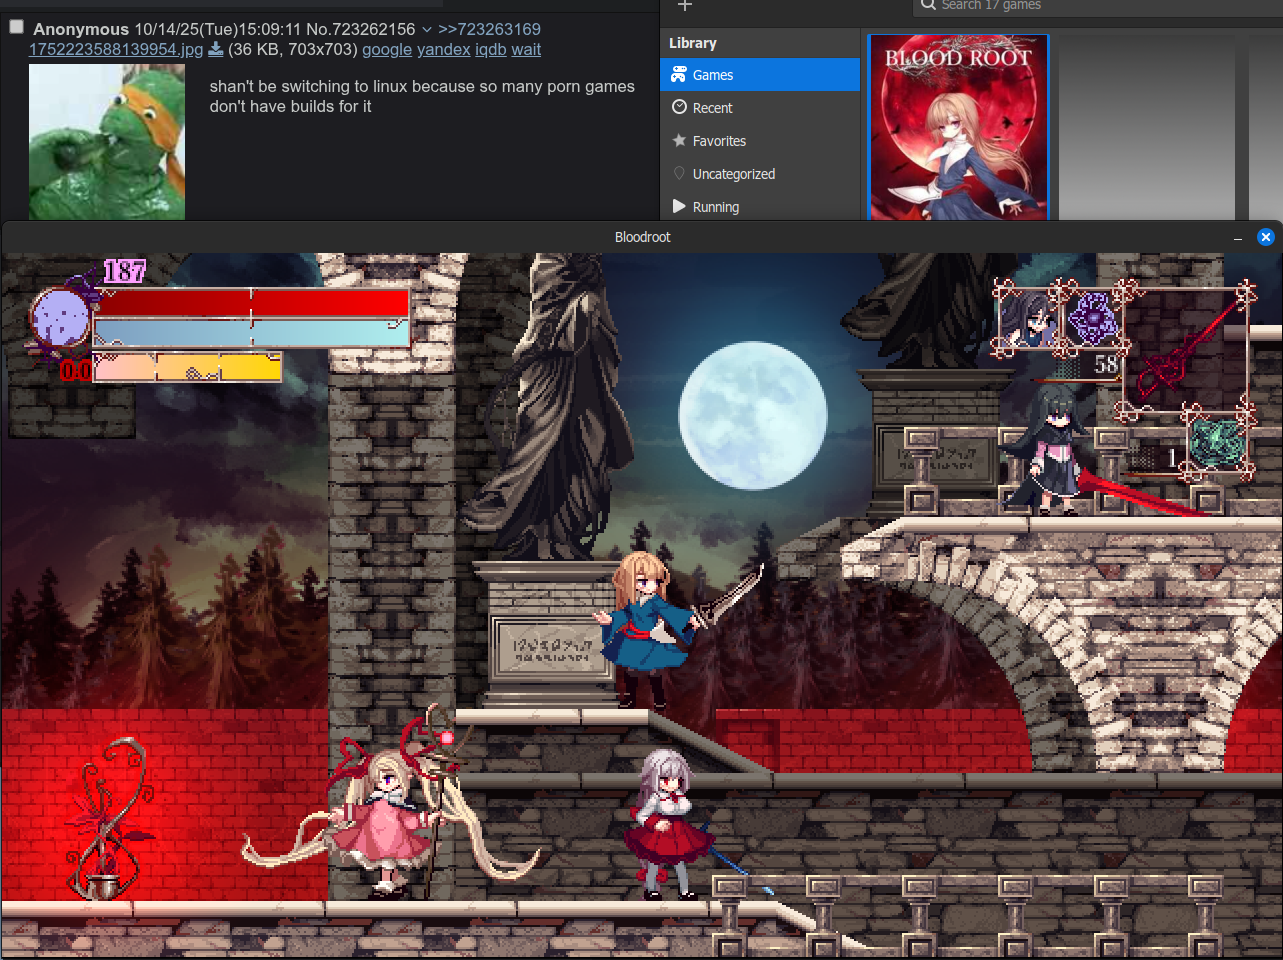Click the purple moon orb in the game HUD
Viewport: 1283px width, 960px height.
click(x=60, y=318)
